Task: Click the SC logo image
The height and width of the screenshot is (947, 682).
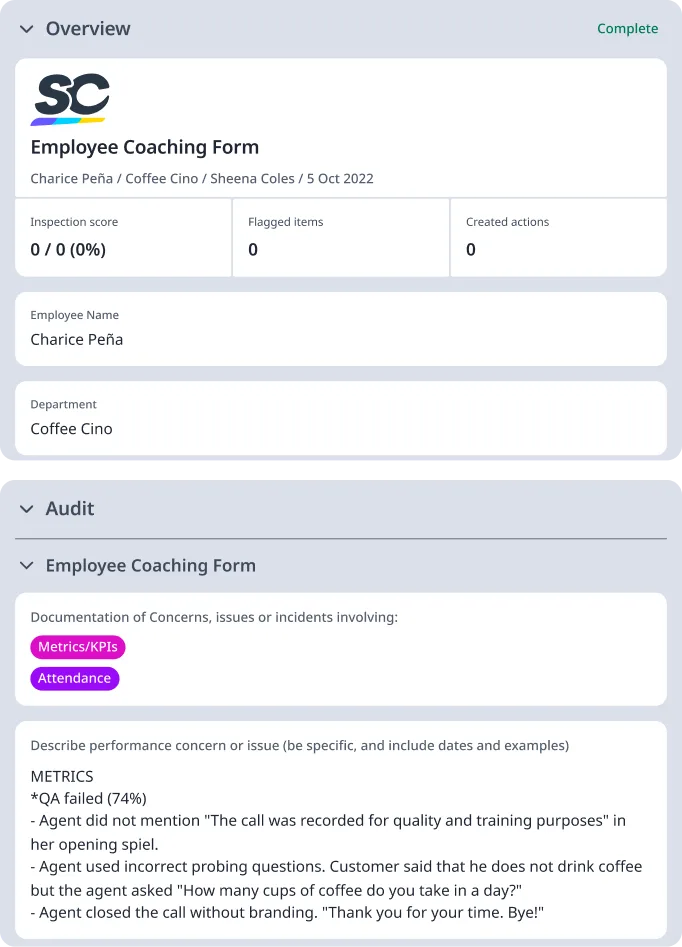Action: (70, 99)
